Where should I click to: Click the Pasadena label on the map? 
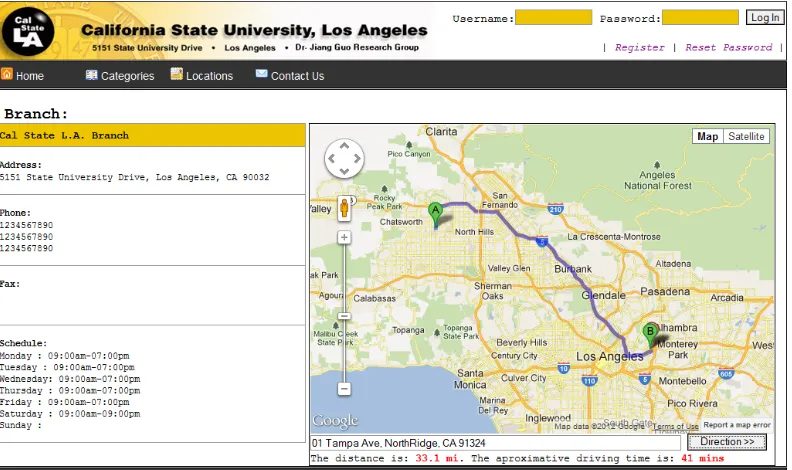tap(665, 291)
